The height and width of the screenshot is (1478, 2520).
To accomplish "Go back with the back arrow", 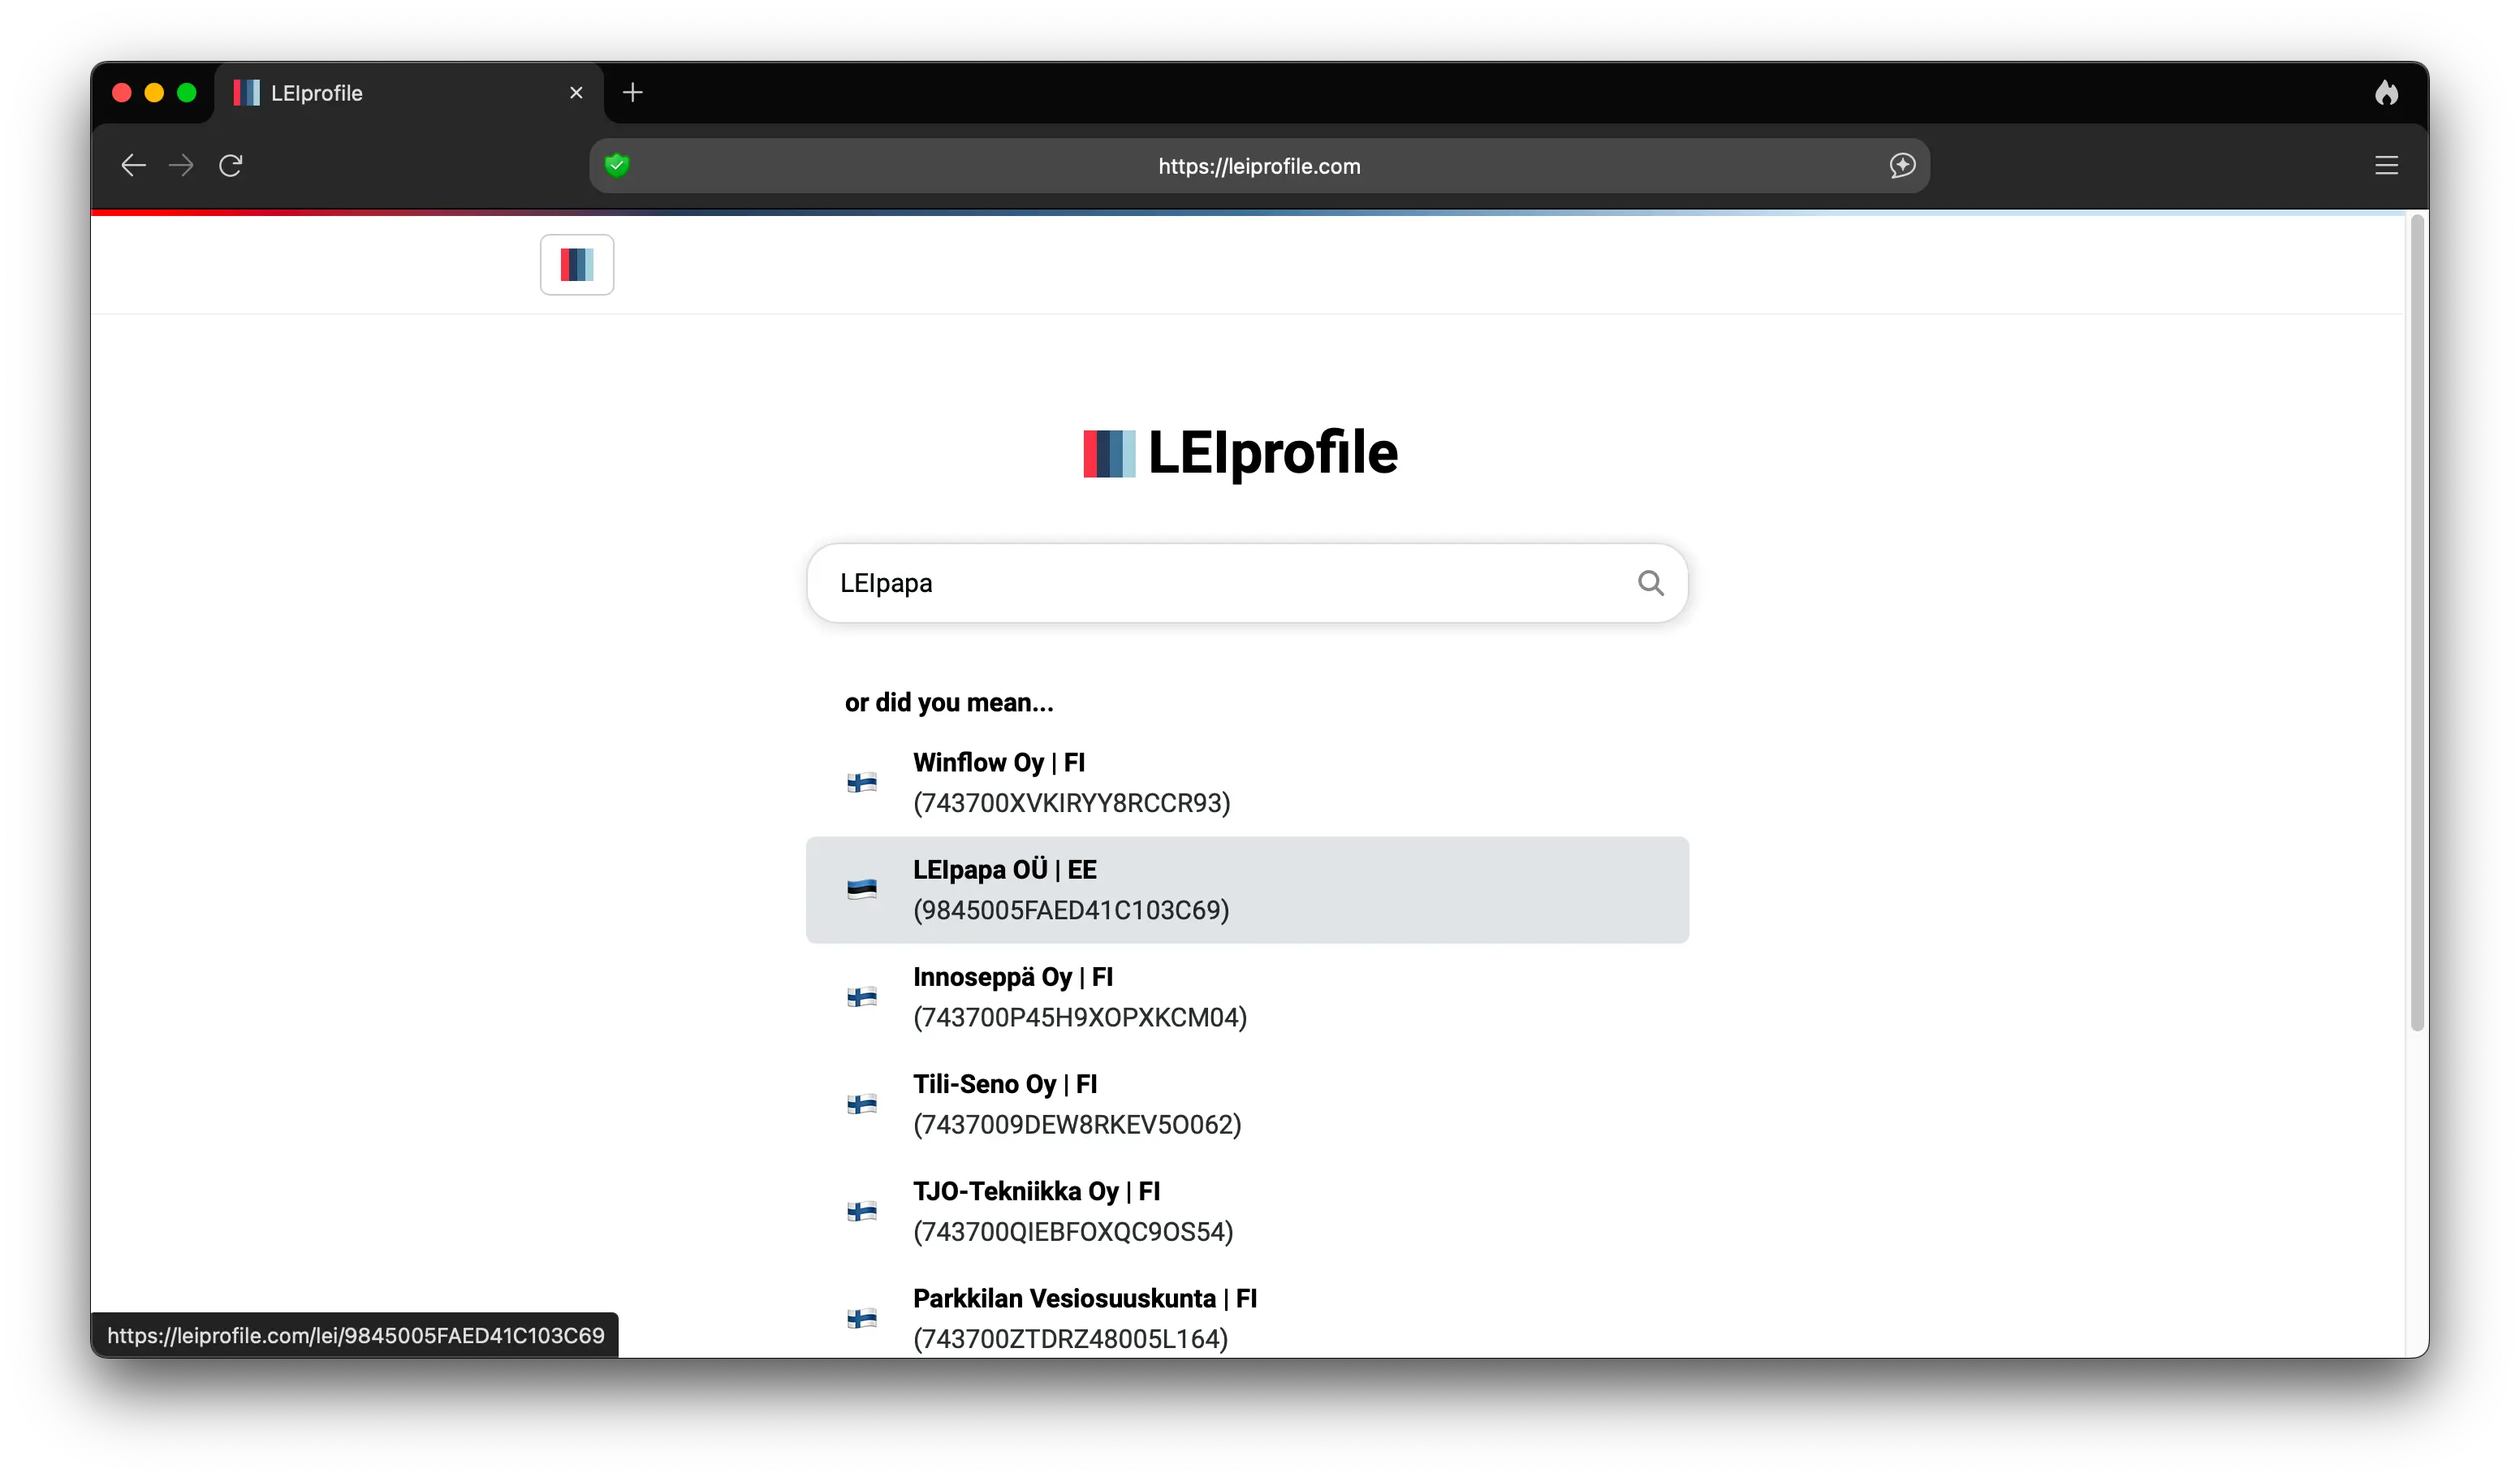I will 133,165.
